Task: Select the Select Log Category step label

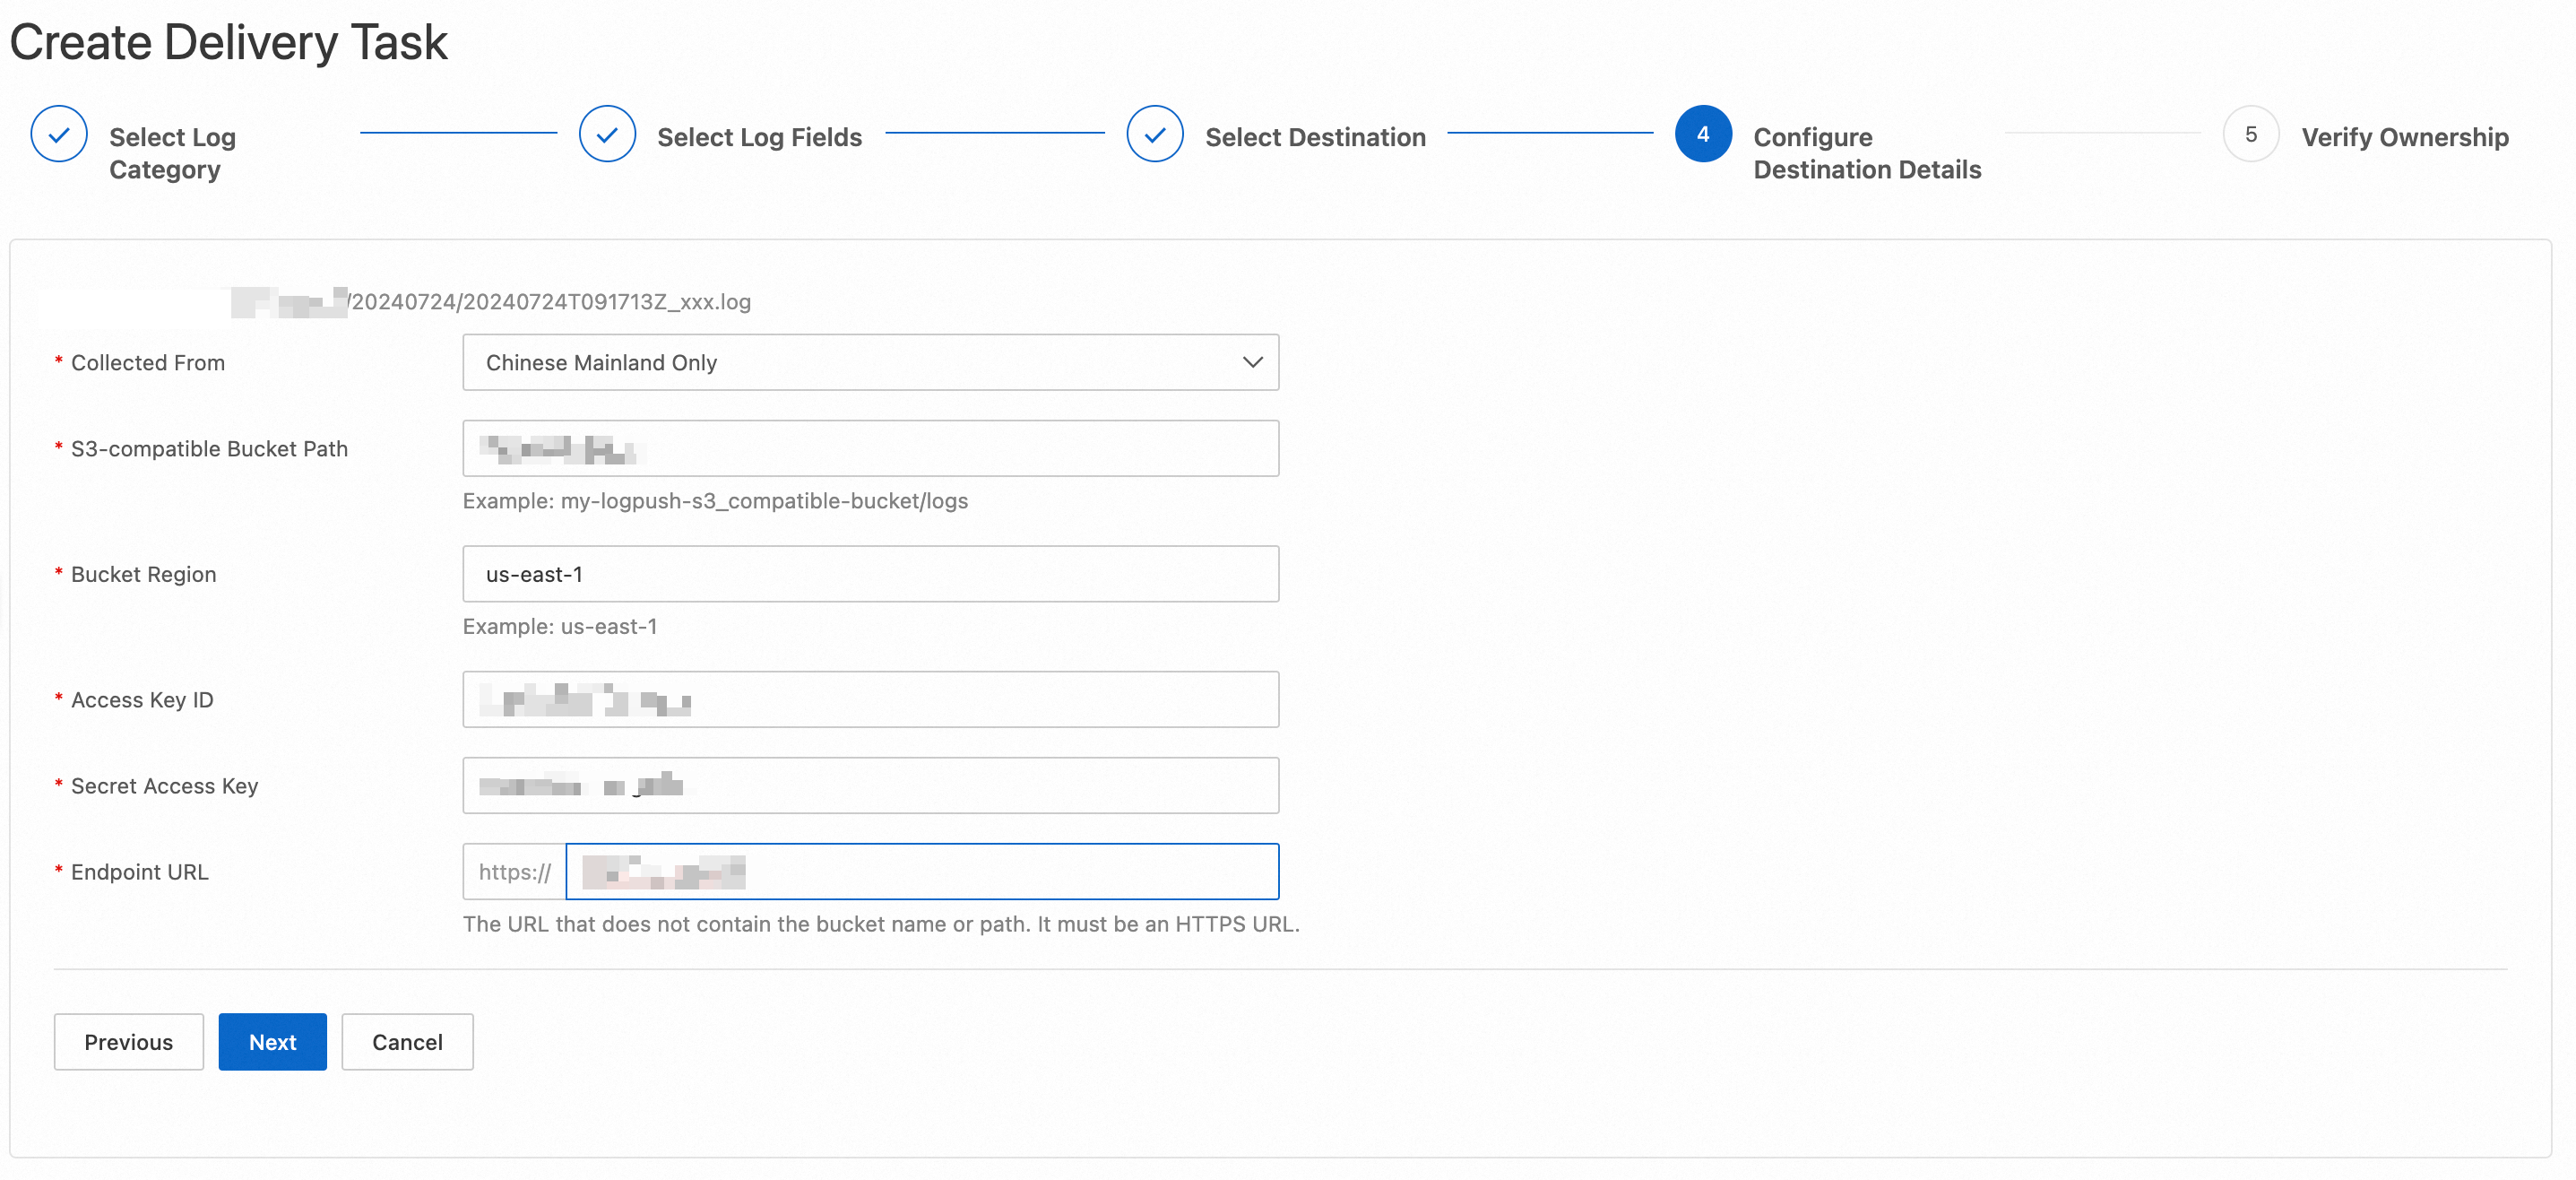Action: click(172, 153)
